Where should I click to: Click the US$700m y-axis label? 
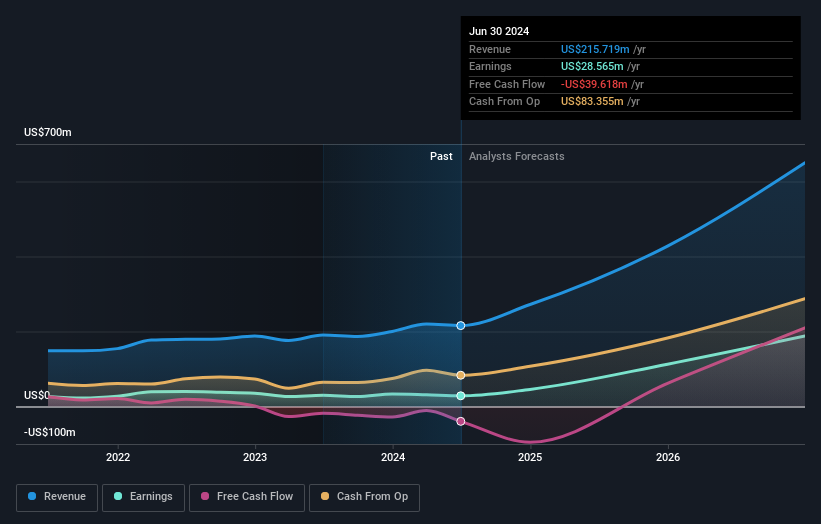[x=48, y=132]
